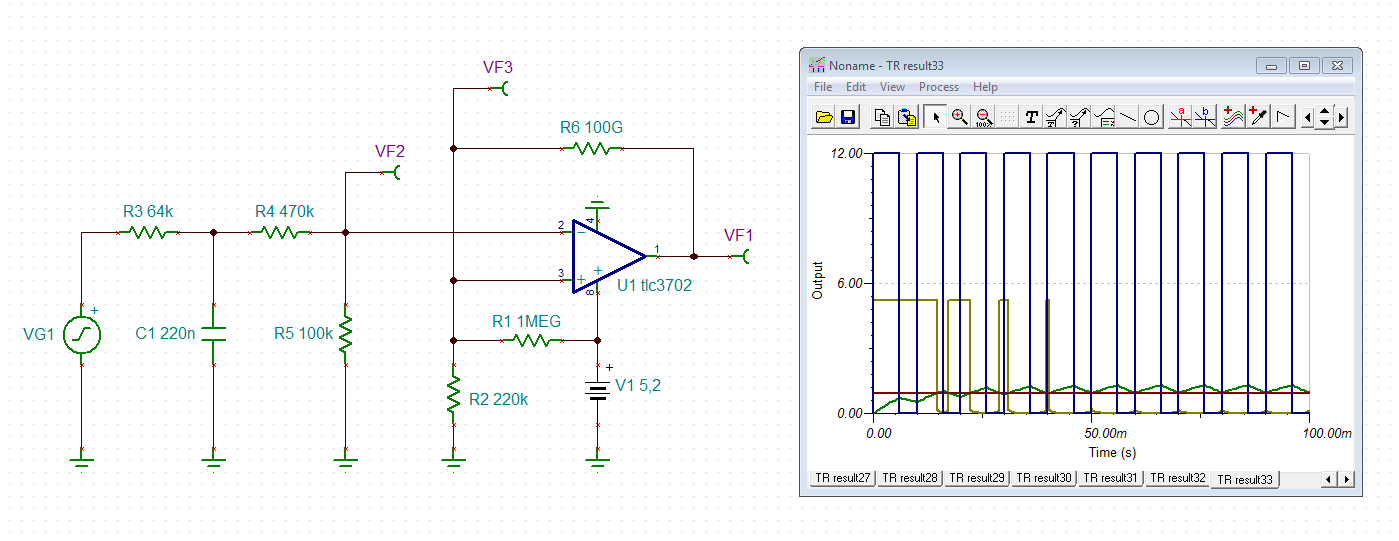Click the auto curve label tool

1079,117
